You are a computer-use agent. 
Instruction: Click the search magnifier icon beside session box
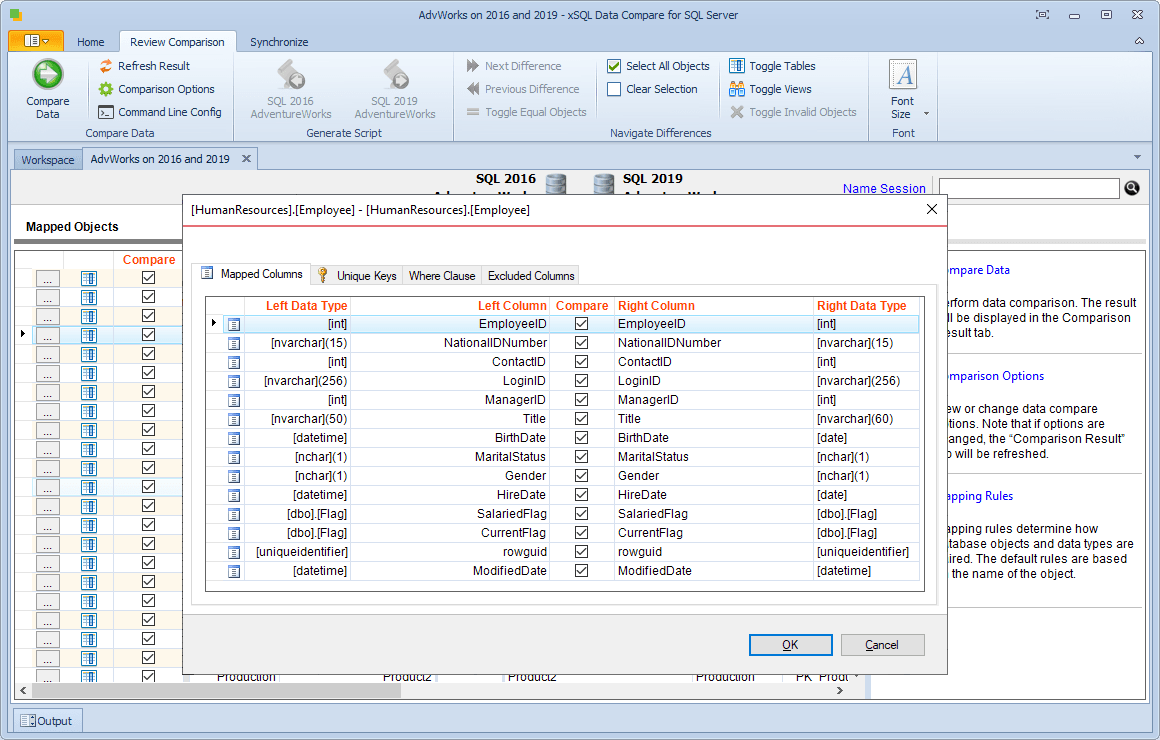[1132, 188]
